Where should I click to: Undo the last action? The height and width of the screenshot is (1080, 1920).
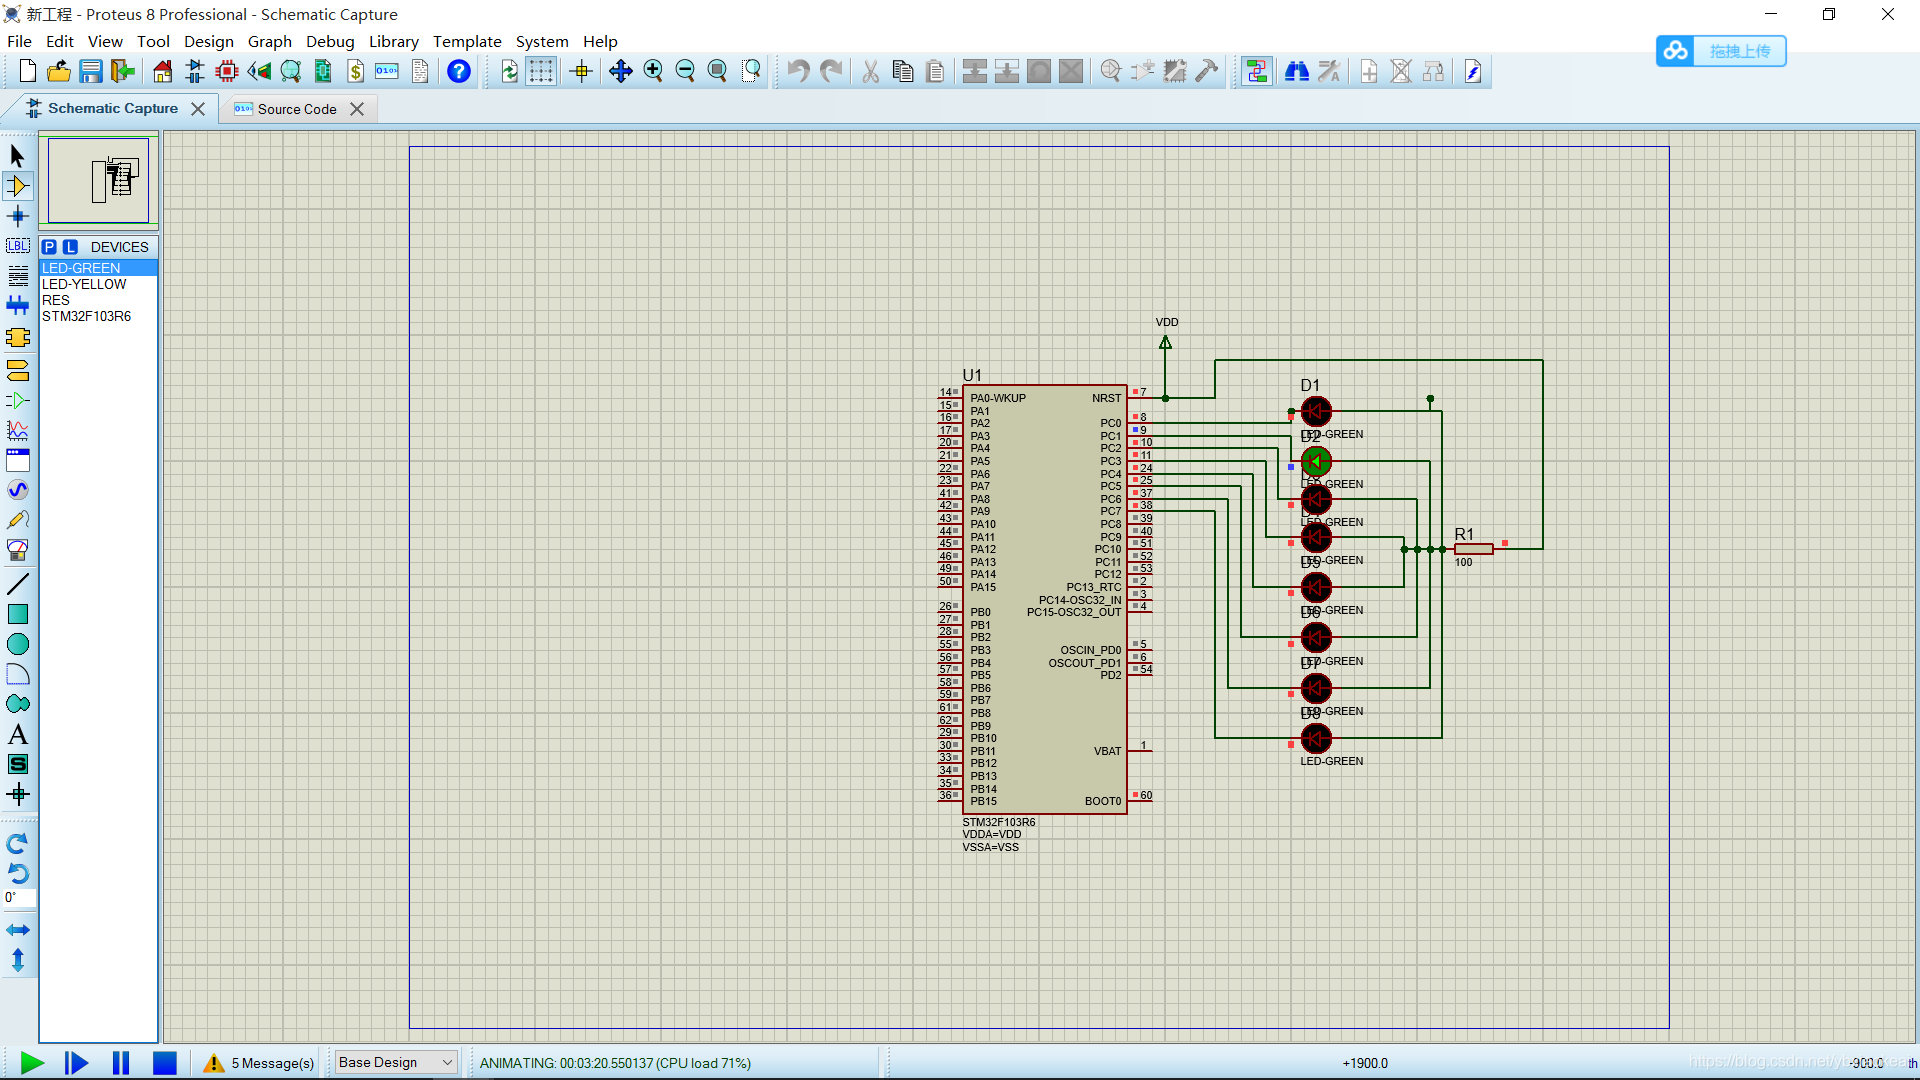[798, 71]
